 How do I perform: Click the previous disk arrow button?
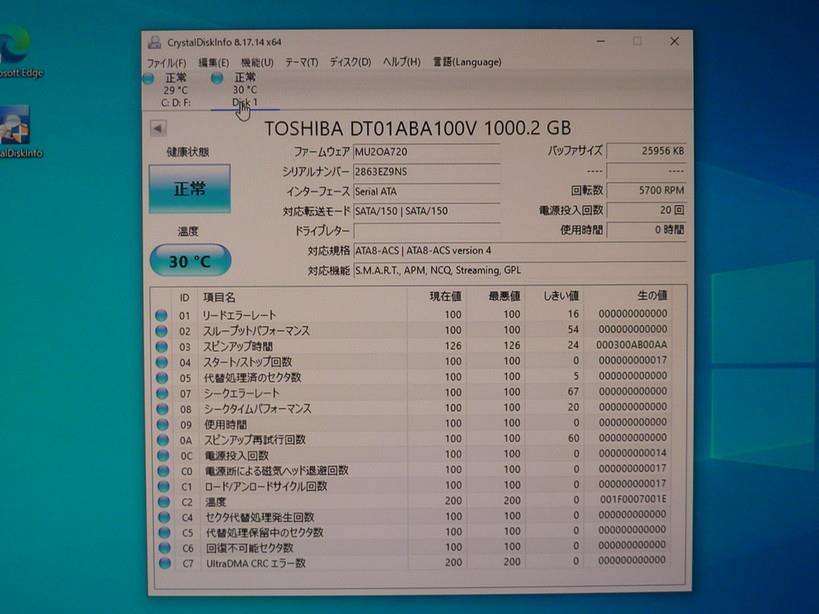pos(158,128)
